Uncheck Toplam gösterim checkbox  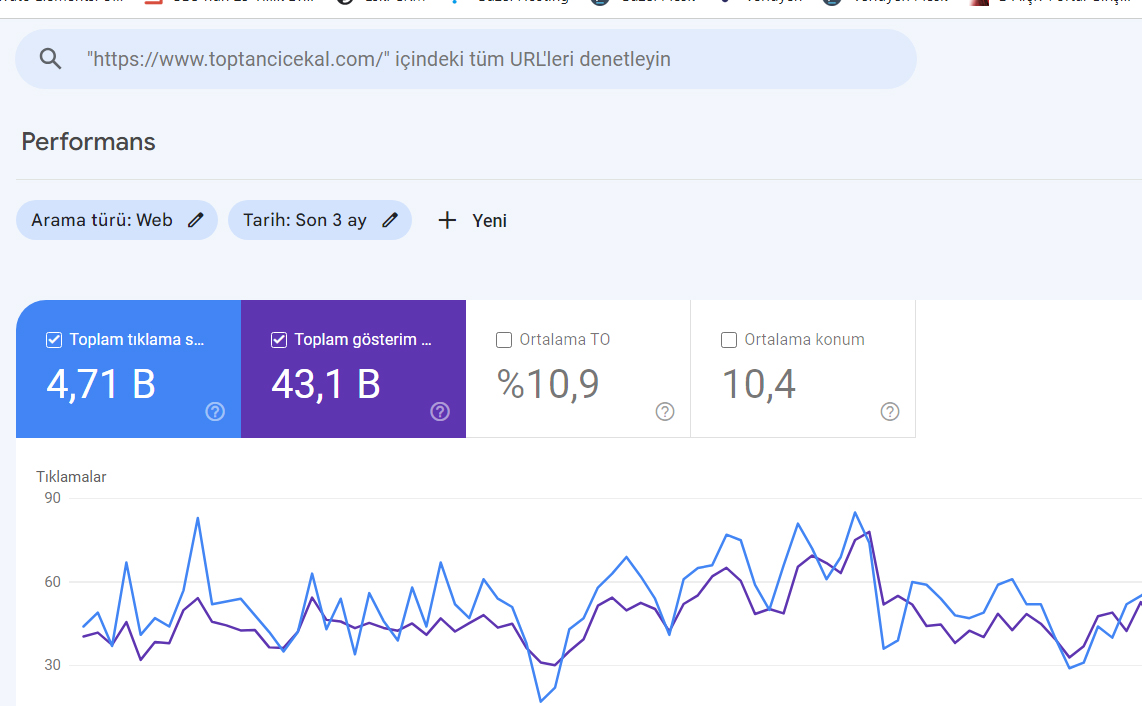pyautogui.click(x=279, y=340)
